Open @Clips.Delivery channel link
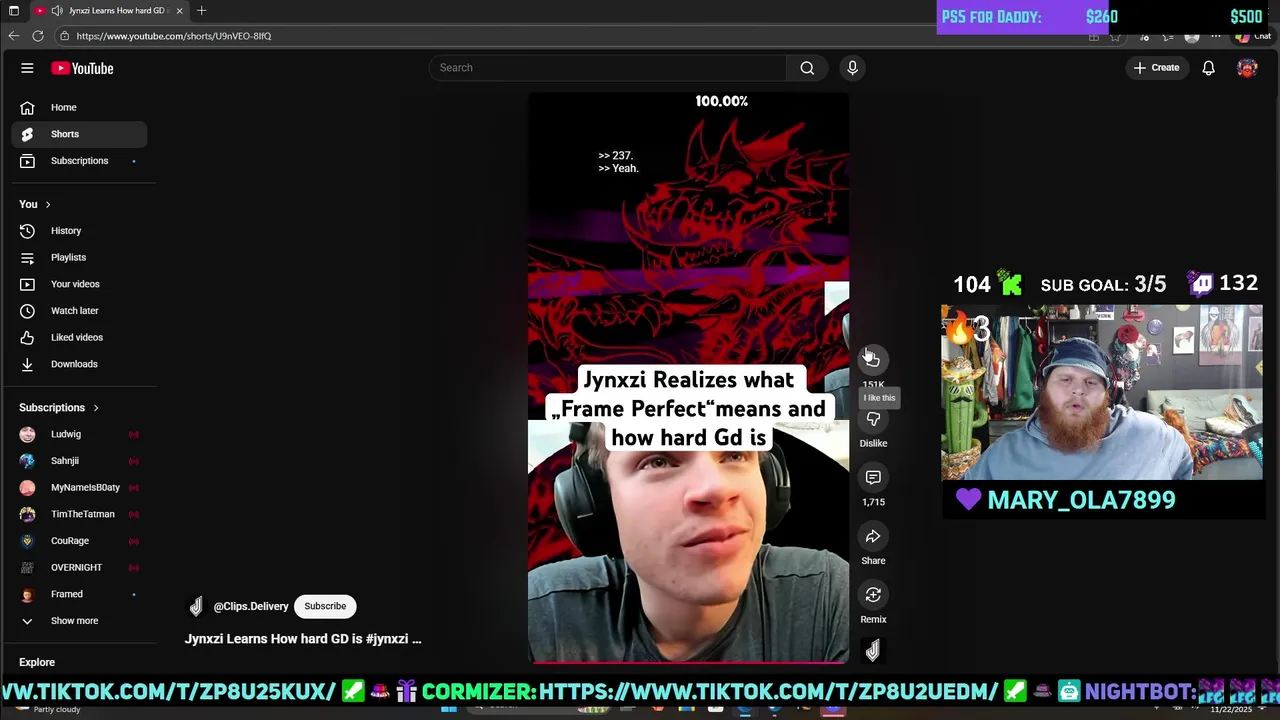 pyautogui.click(x=251, y=606)
